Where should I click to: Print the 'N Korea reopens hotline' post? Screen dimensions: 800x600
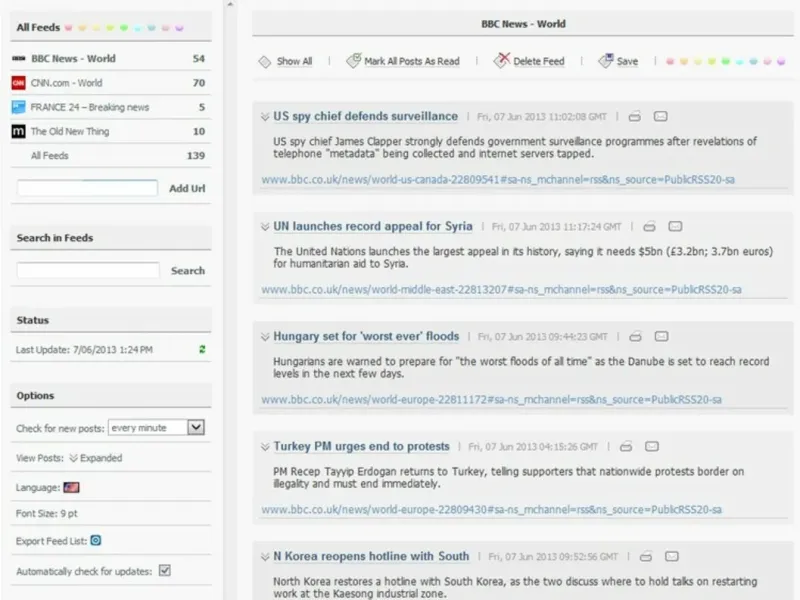coord(646,557)
